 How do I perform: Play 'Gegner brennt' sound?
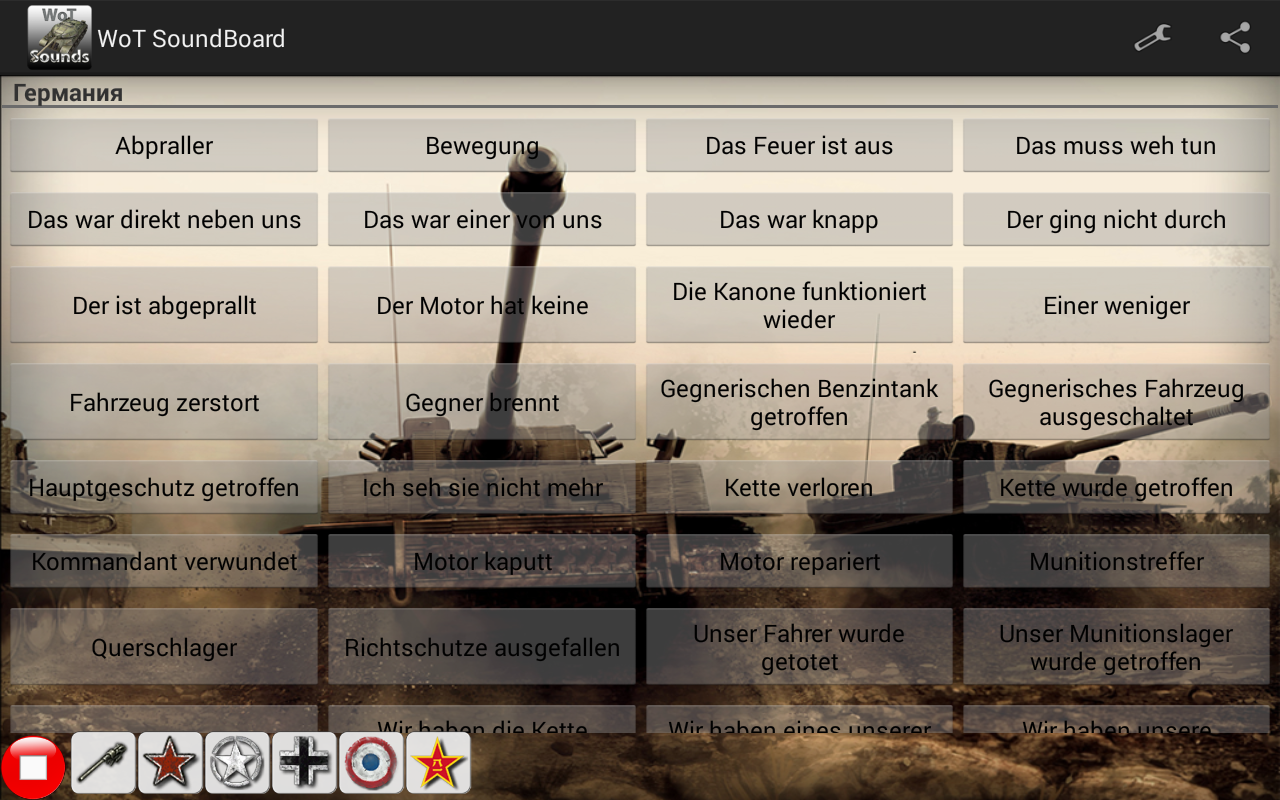coord(482,403)
